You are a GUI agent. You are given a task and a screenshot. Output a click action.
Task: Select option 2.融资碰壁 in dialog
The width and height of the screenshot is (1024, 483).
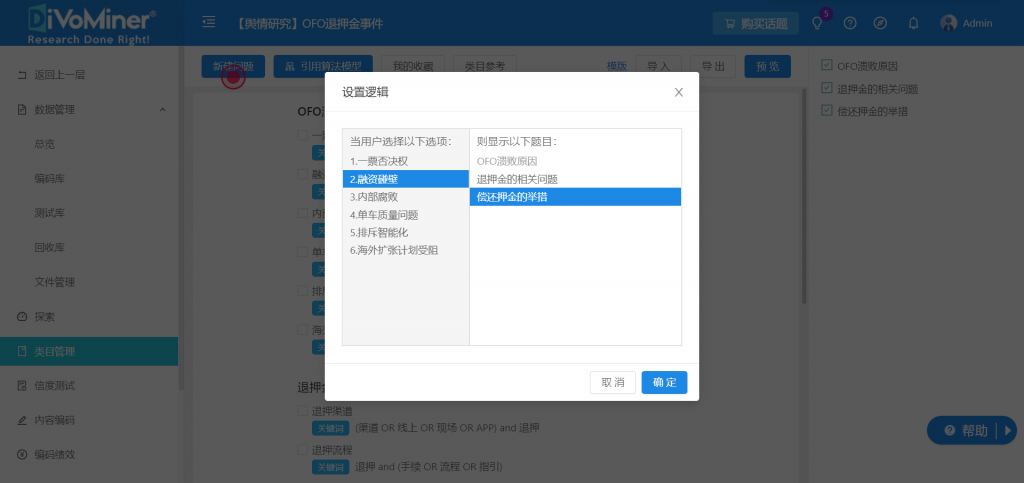[406, 179]
